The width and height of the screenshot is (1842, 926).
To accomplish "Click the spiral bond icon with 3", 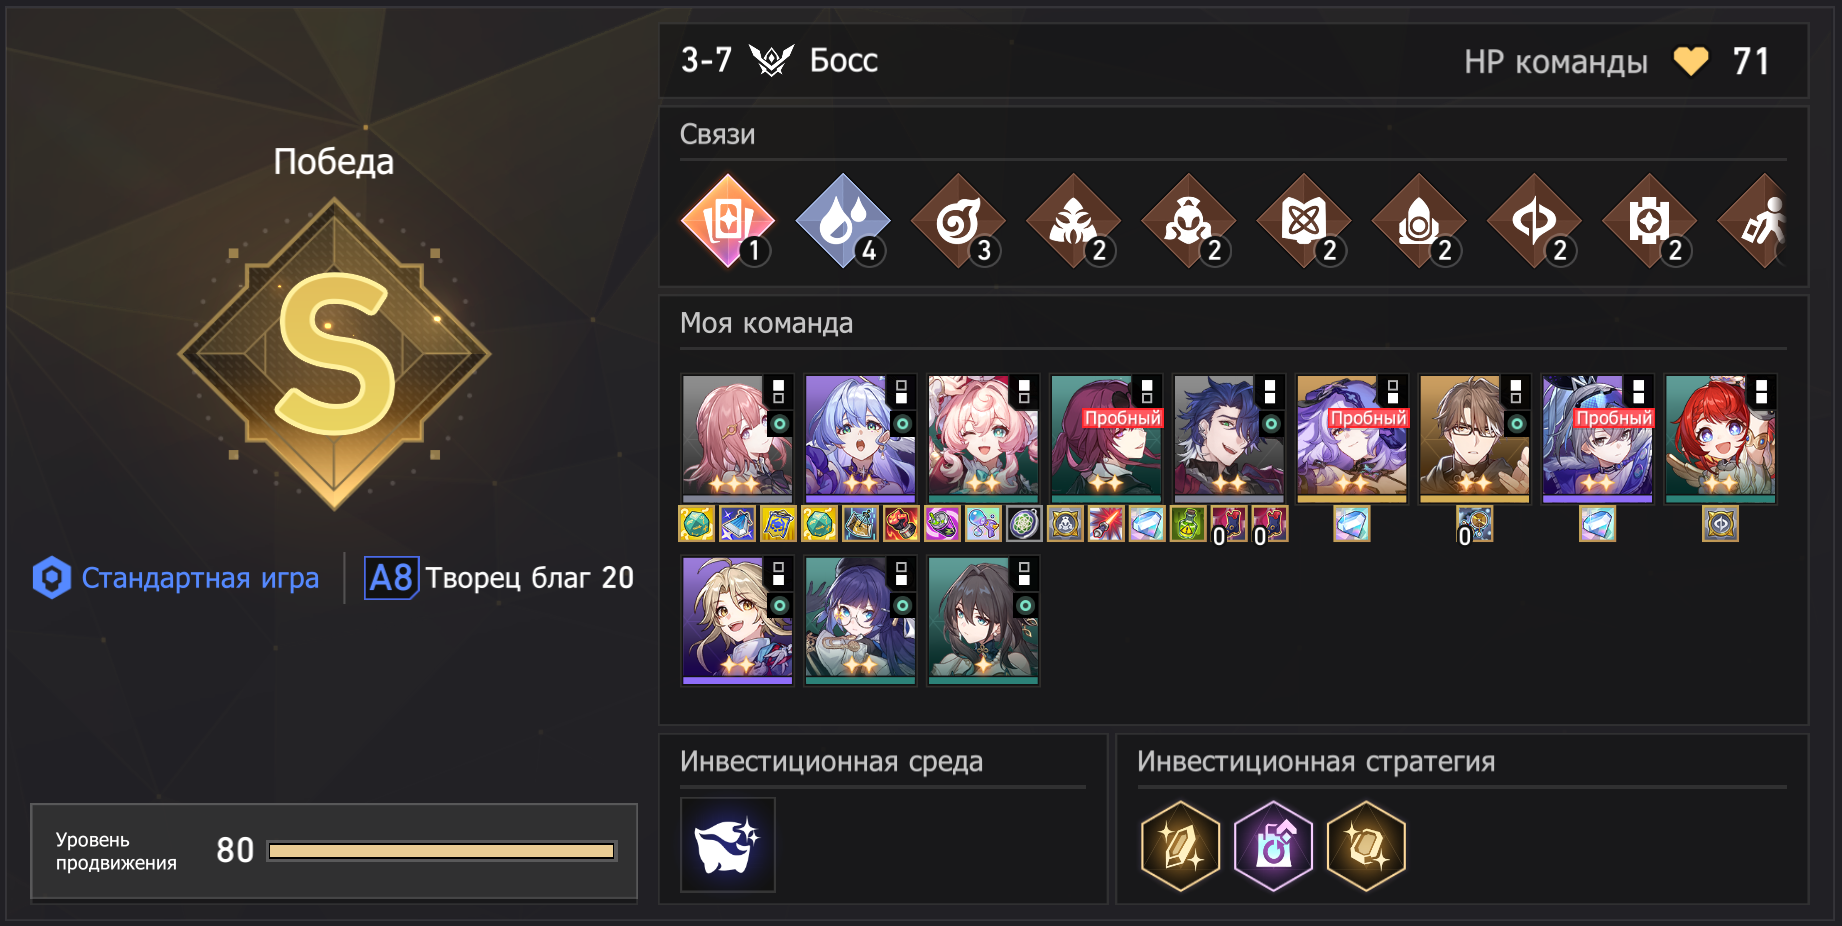I will pyautogui.click(x=958, y=221).
